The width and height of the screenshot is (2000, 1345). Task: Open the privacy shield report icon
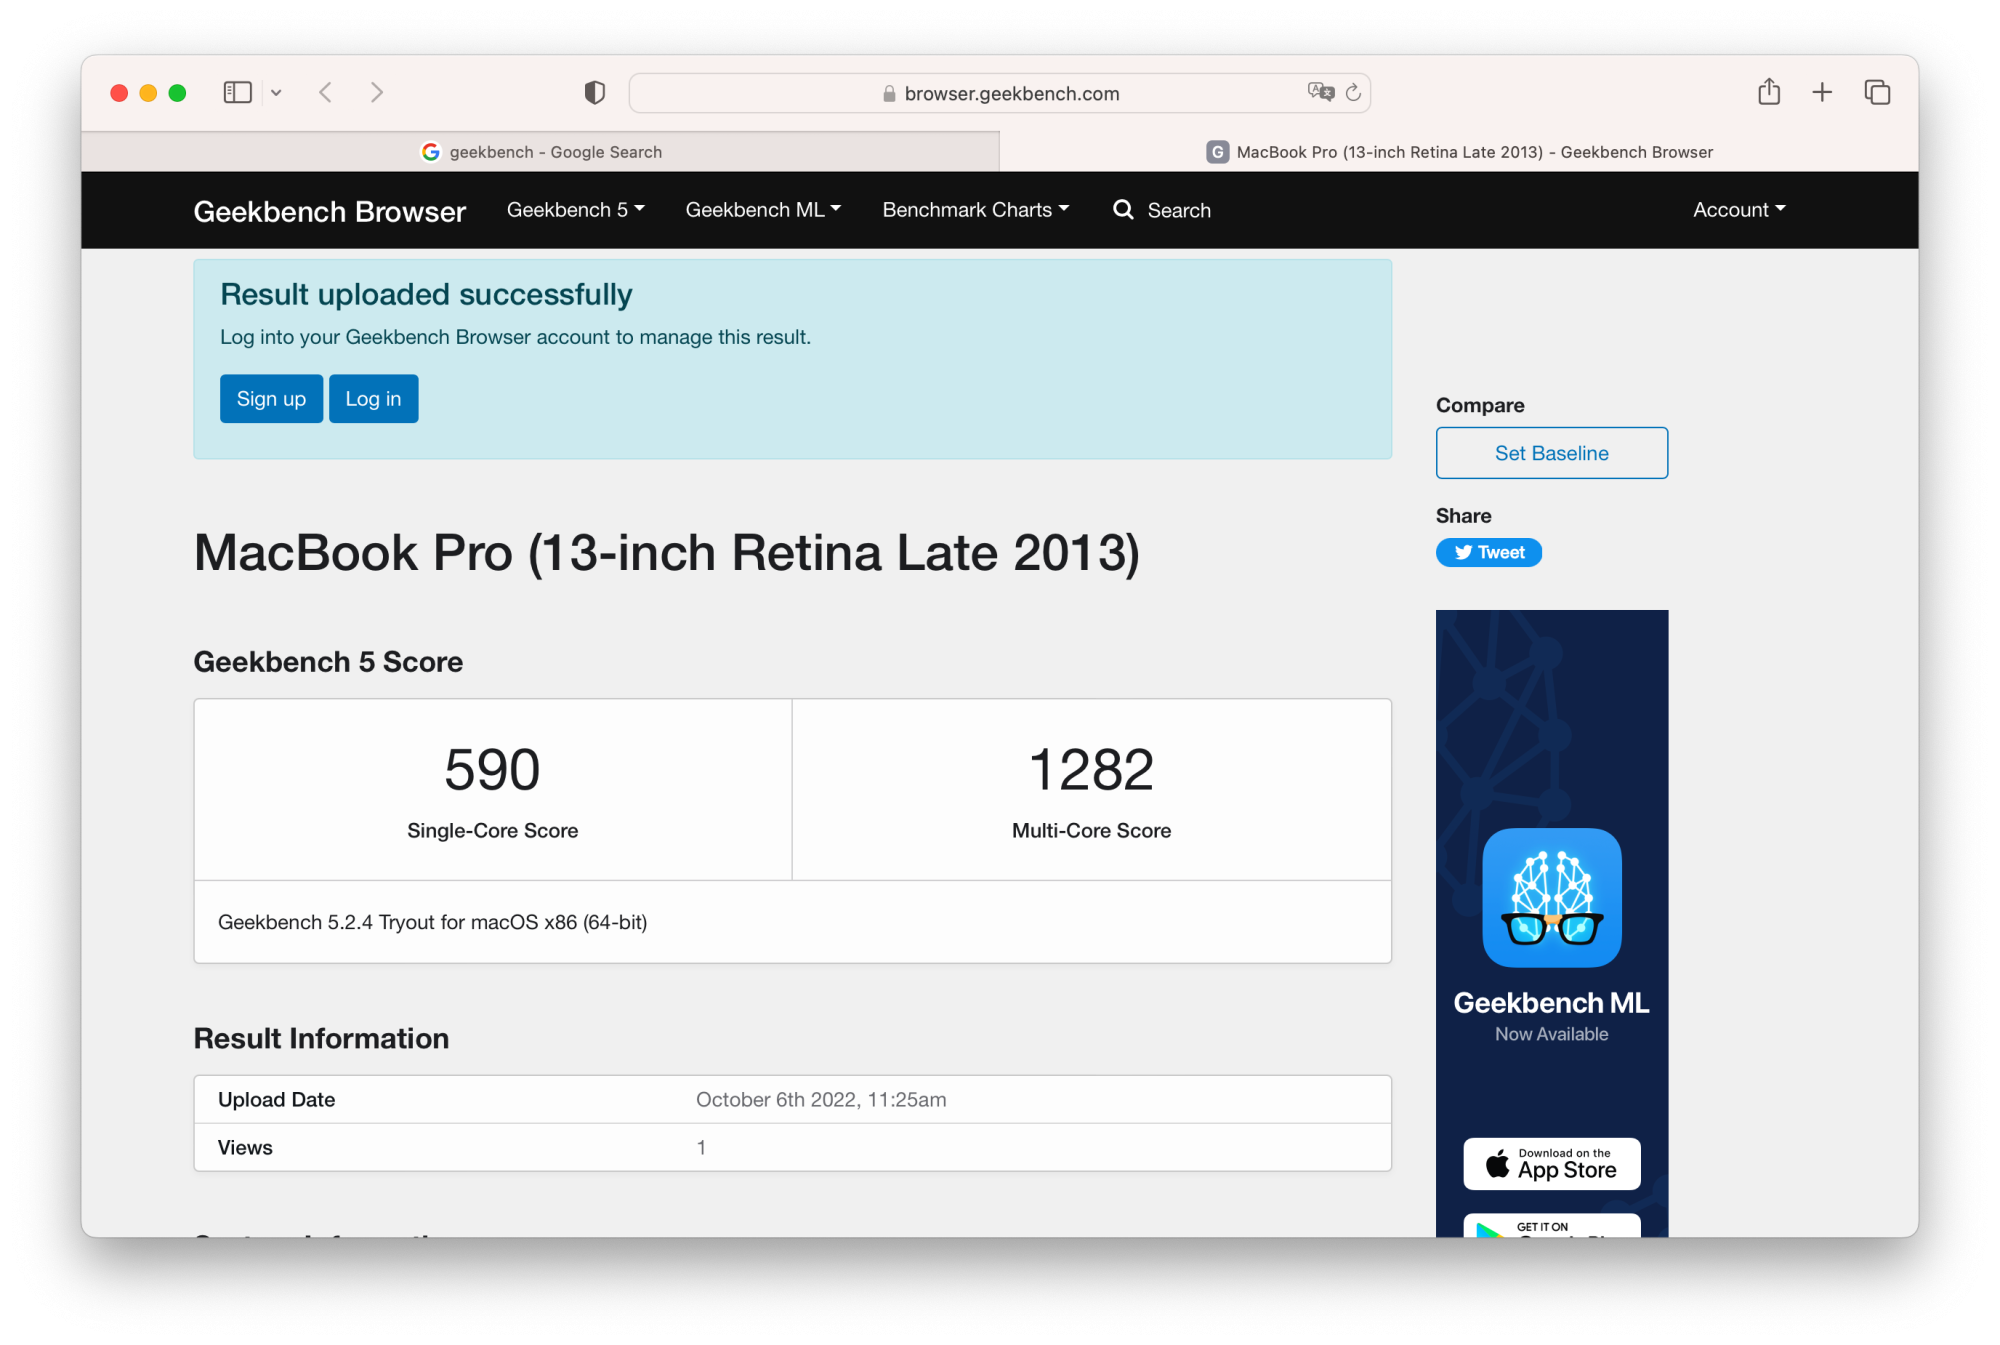[594, 93]
